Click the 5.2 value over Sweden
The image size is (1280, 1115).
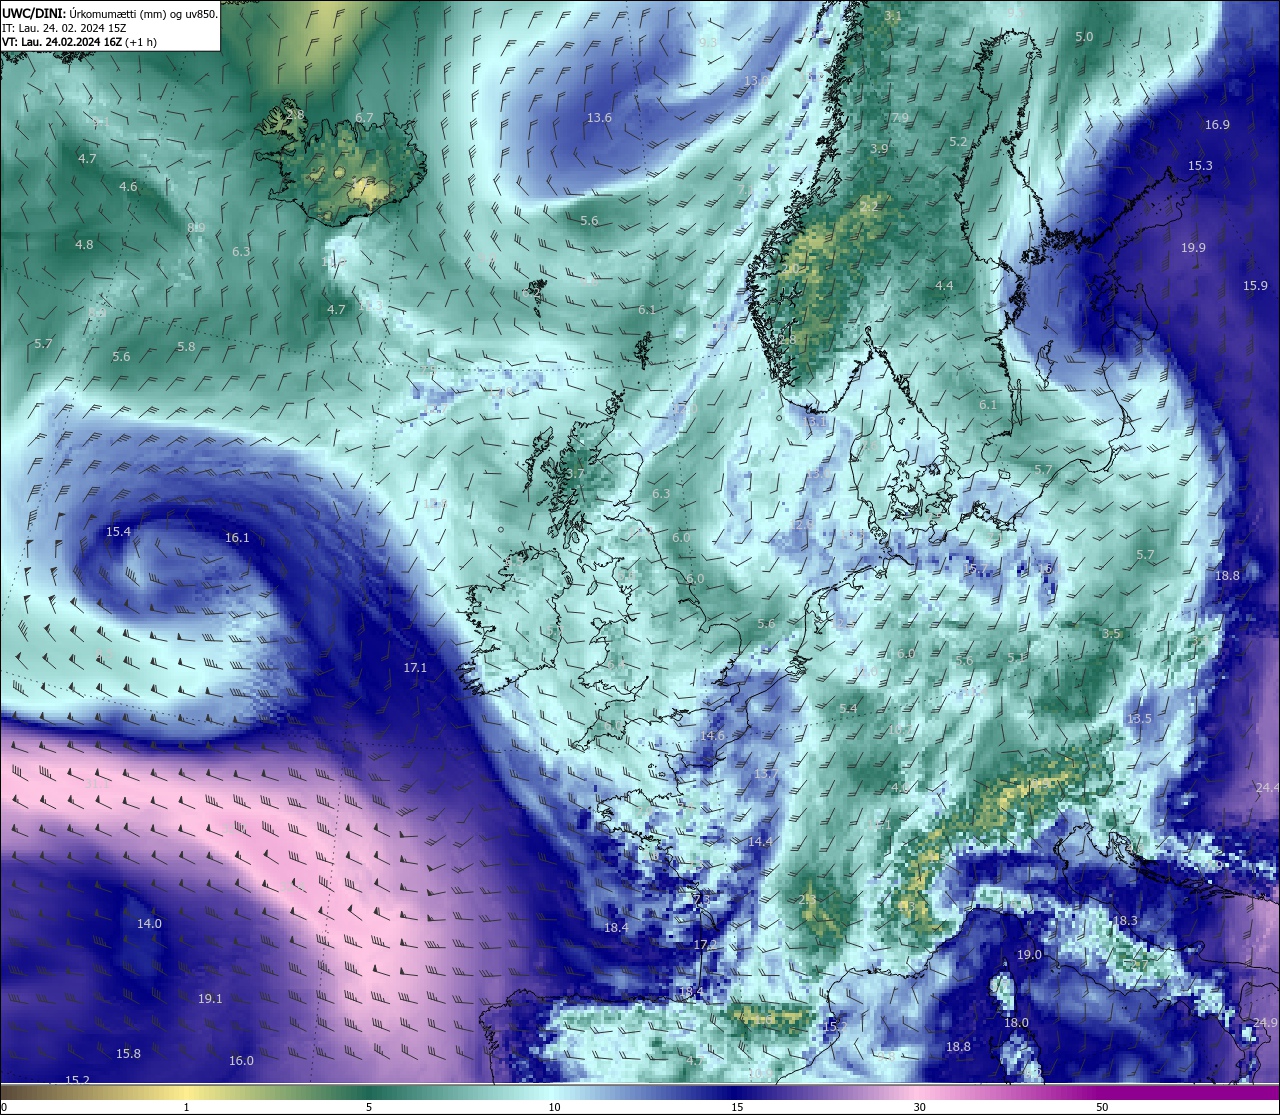coord(958,143)
